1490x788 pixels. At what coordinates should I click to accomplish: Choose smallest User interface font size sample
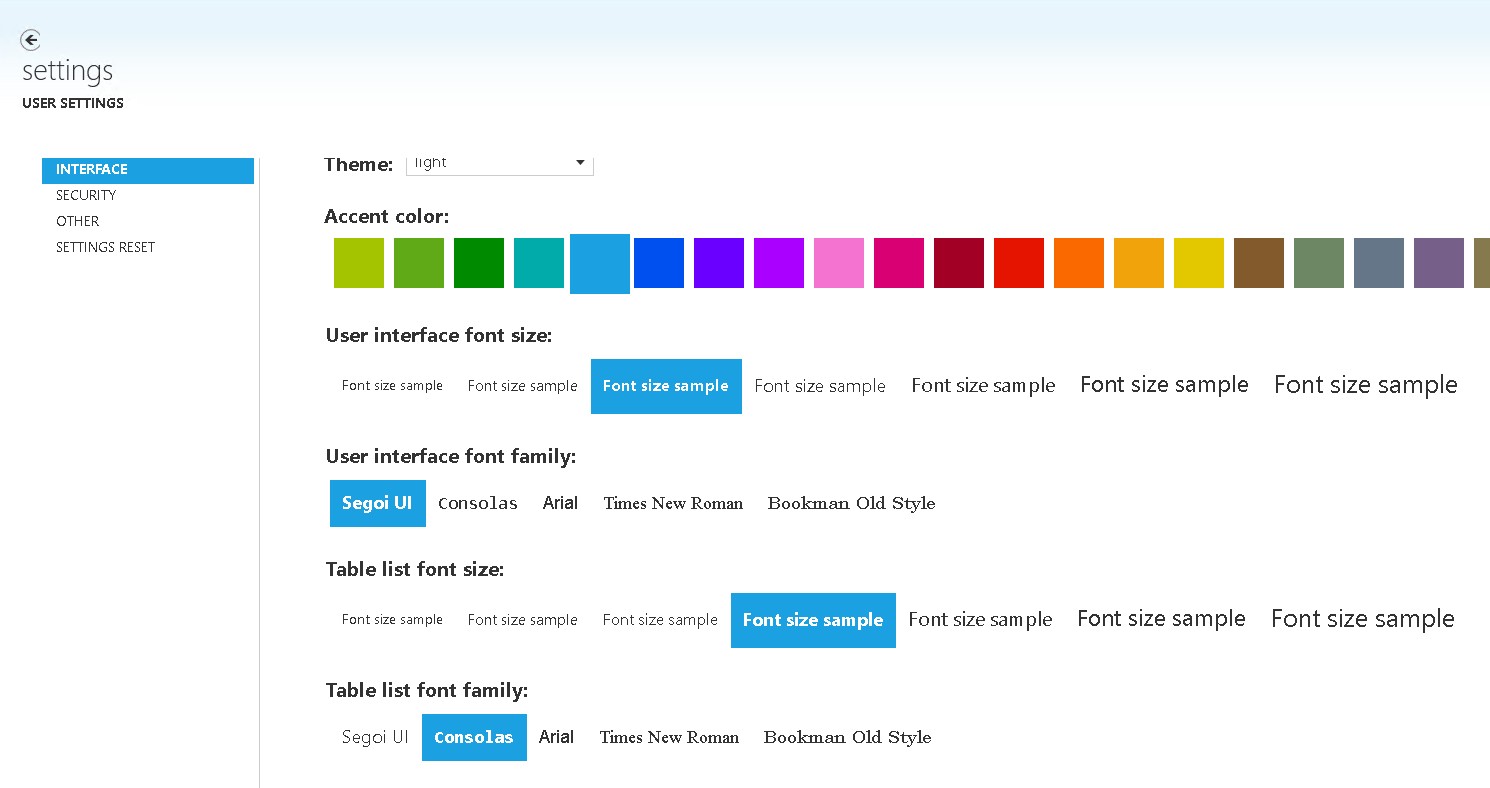(392, 386)
